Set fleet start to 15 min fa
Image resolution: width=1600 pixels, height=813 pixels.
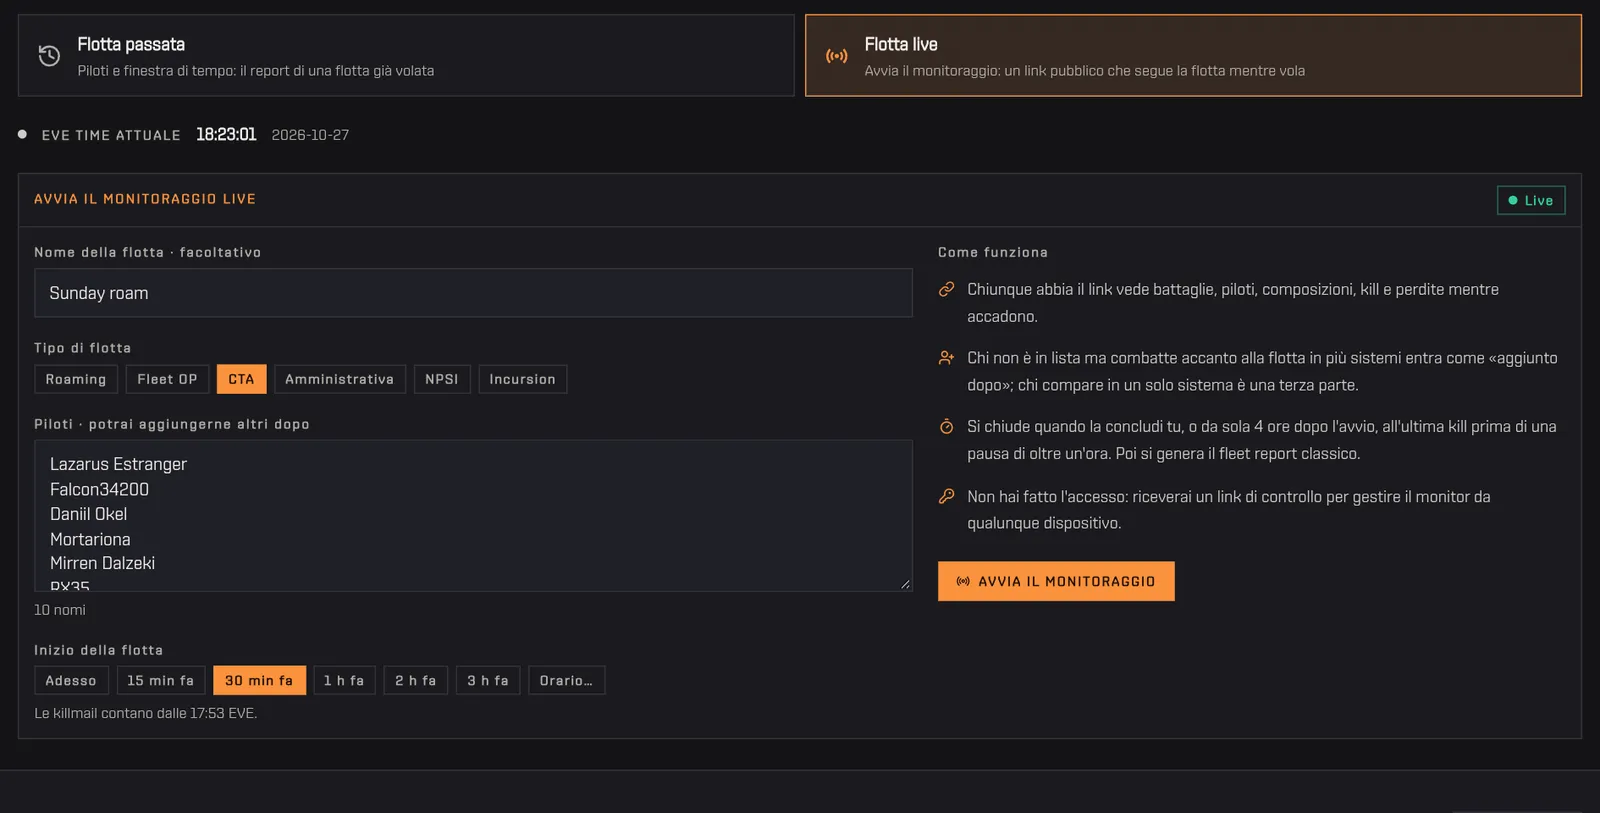[x=161, y=680]
